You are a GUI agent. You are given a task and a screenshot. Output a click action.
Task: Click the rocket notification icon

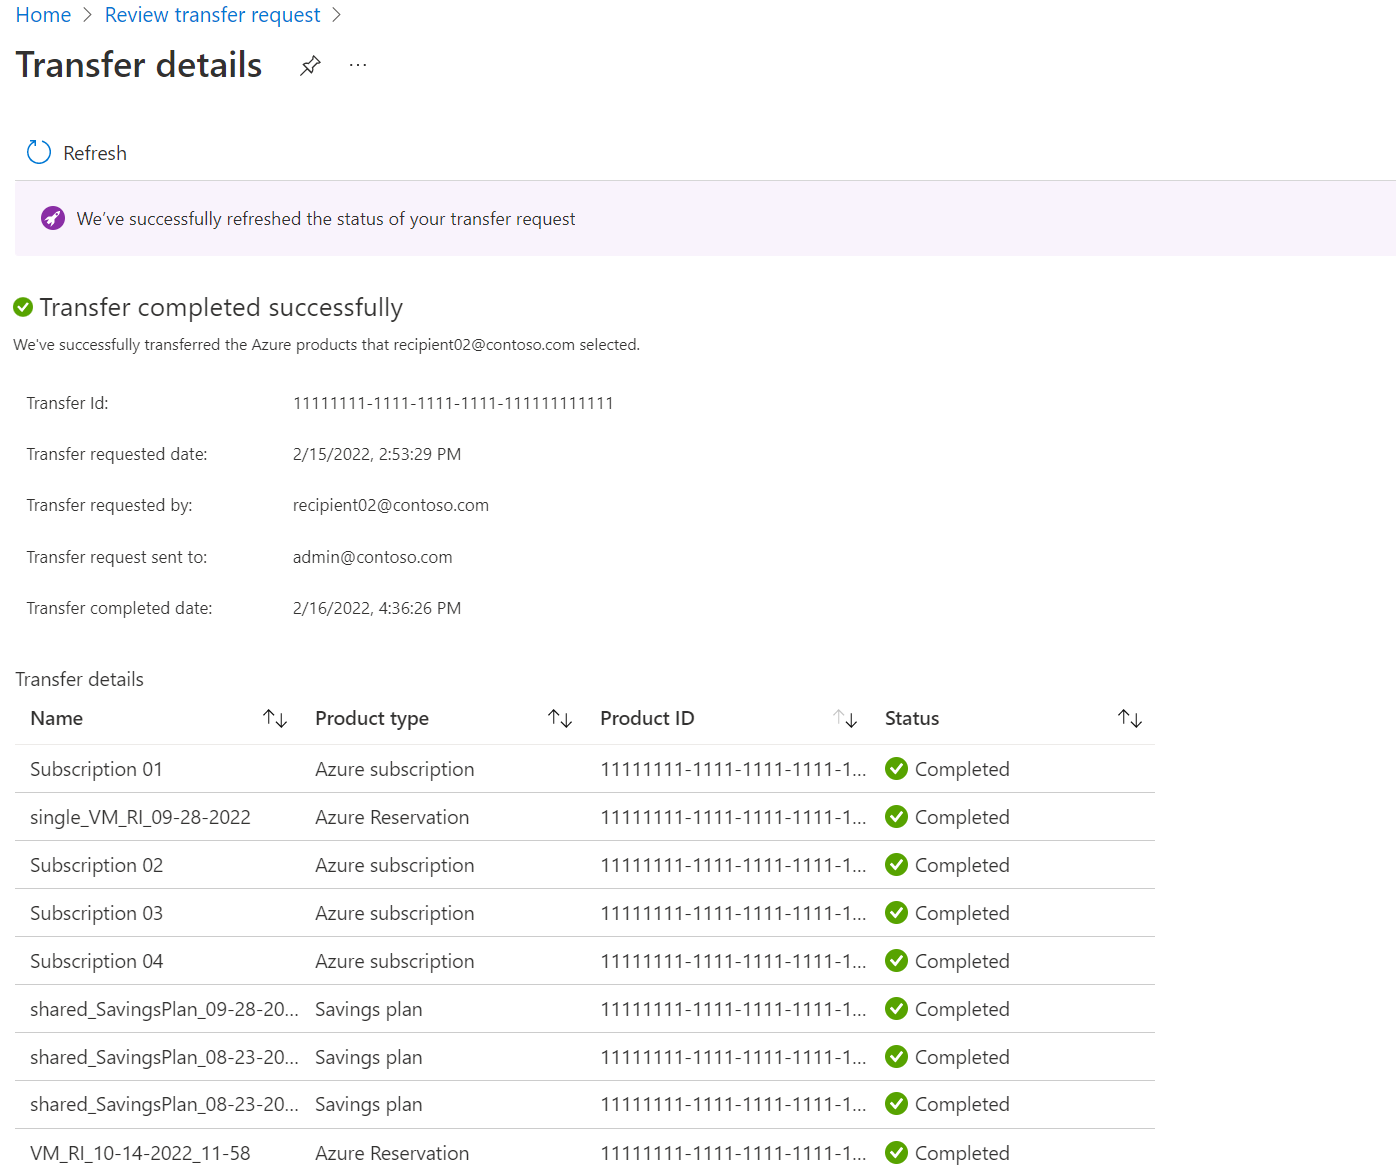click(53, 218)
